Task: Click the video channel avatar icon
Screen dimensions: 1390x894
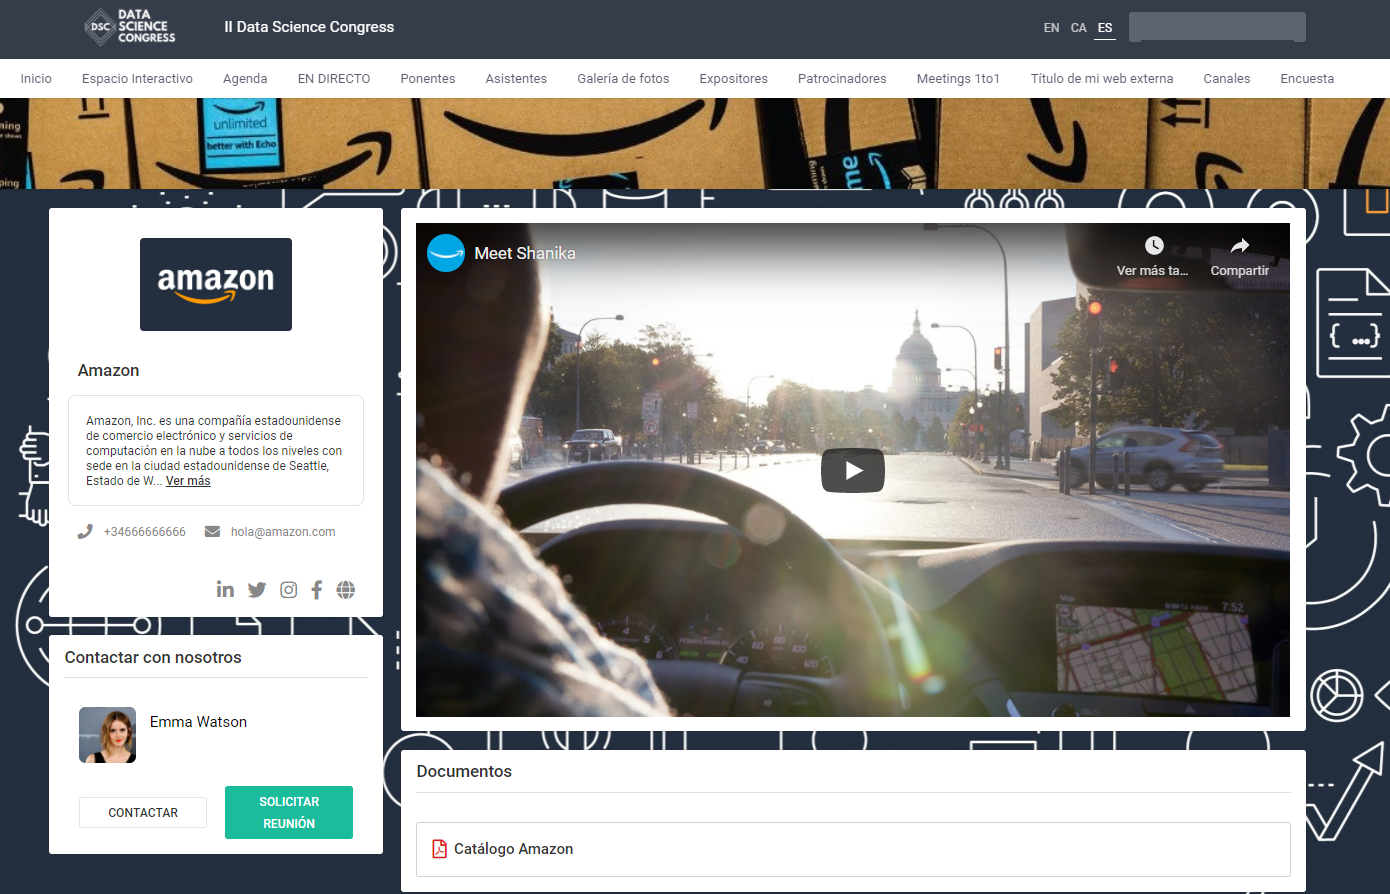Action: click(x=446, y=253)
